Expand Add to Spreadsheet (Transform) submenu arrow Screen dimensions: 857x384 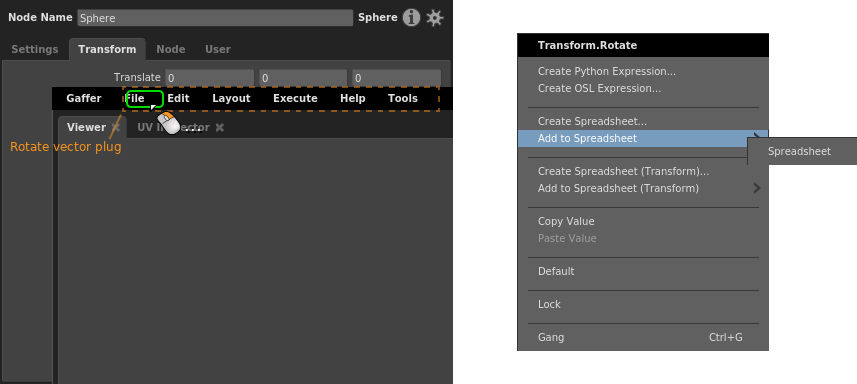click(x=757, y=188)
